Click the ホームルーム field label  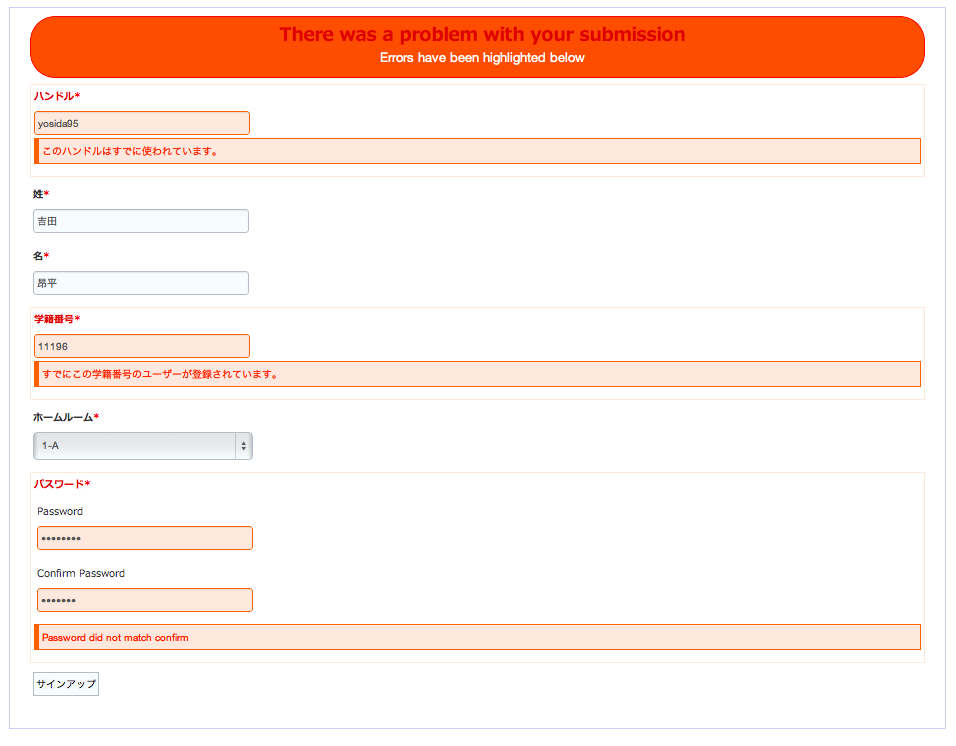click(x=65, y=417)
